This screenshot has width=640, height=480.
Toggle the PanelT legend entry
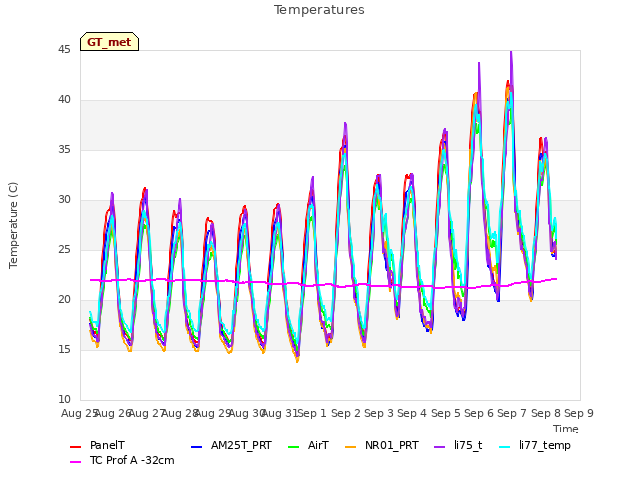click(x=97, y=445)
